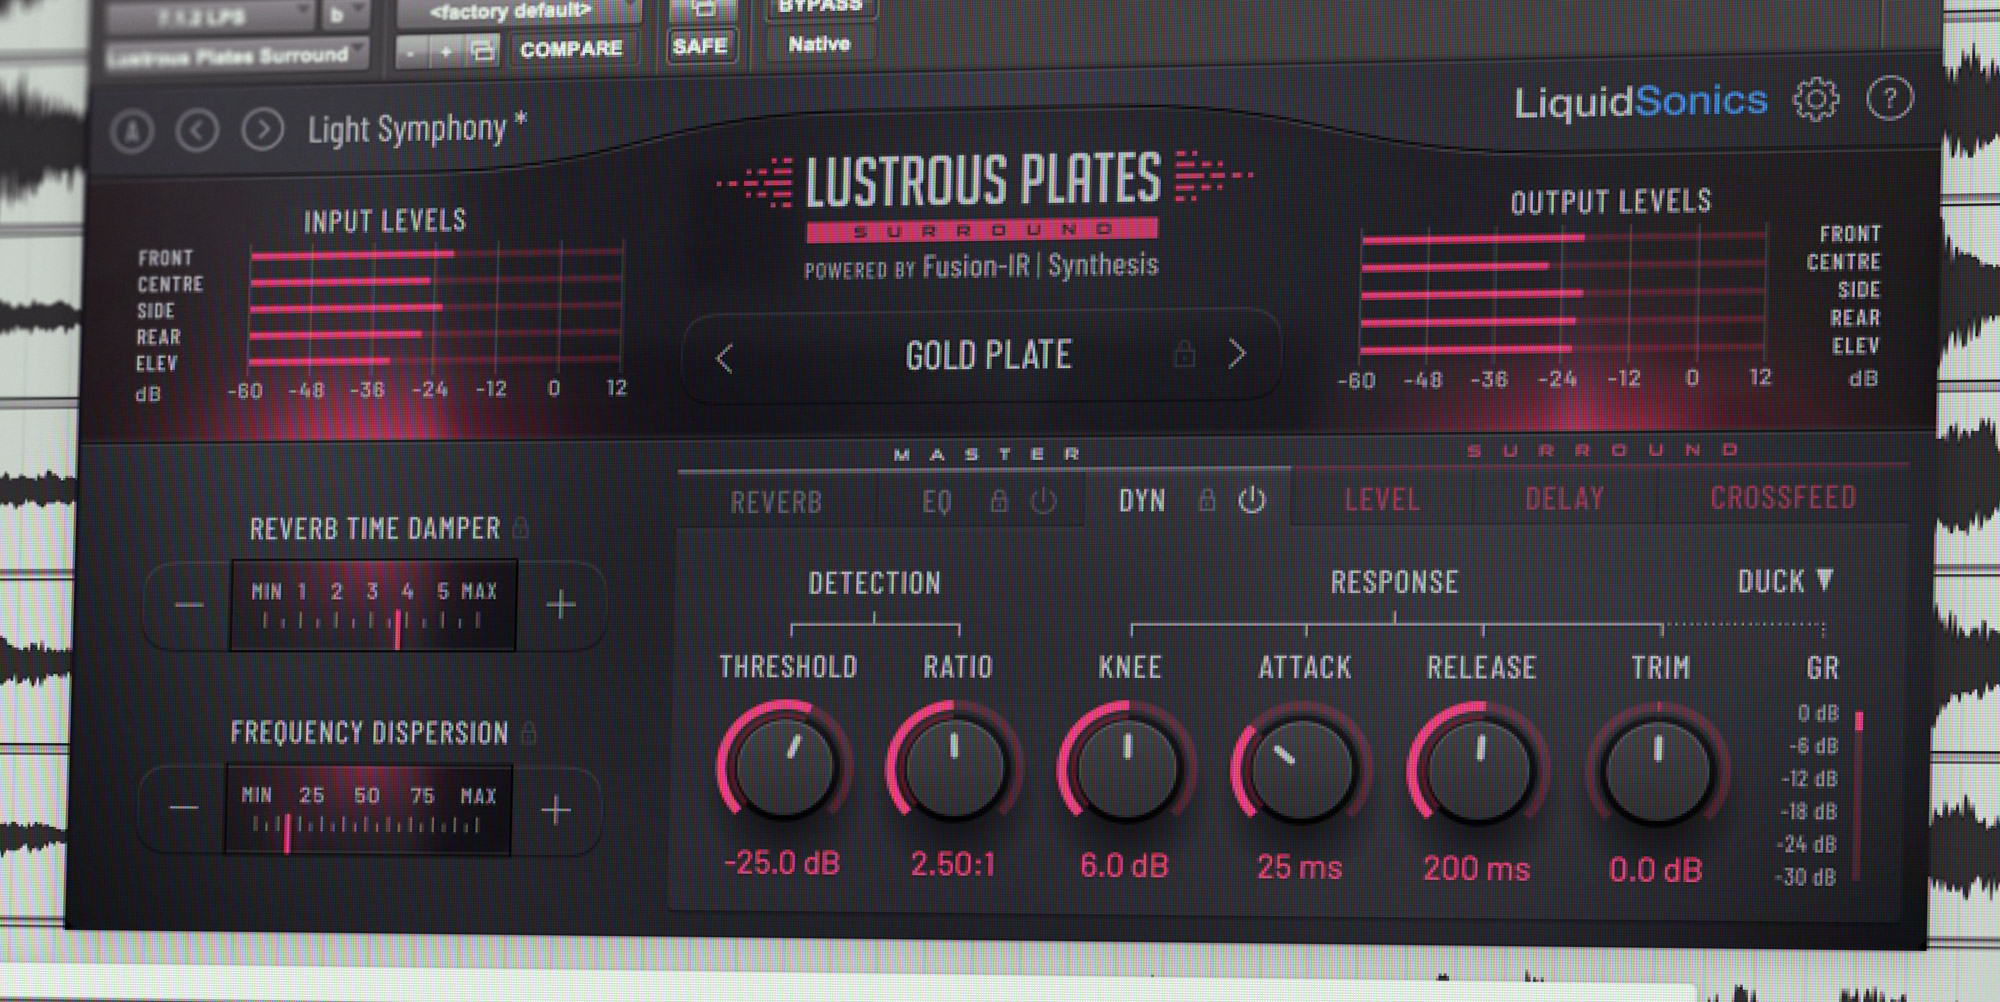The width and height of the screenshot is (2000, 1002).
Task: Click the preset folder icon left of COMPARE
Action: [x=483, y=50]
